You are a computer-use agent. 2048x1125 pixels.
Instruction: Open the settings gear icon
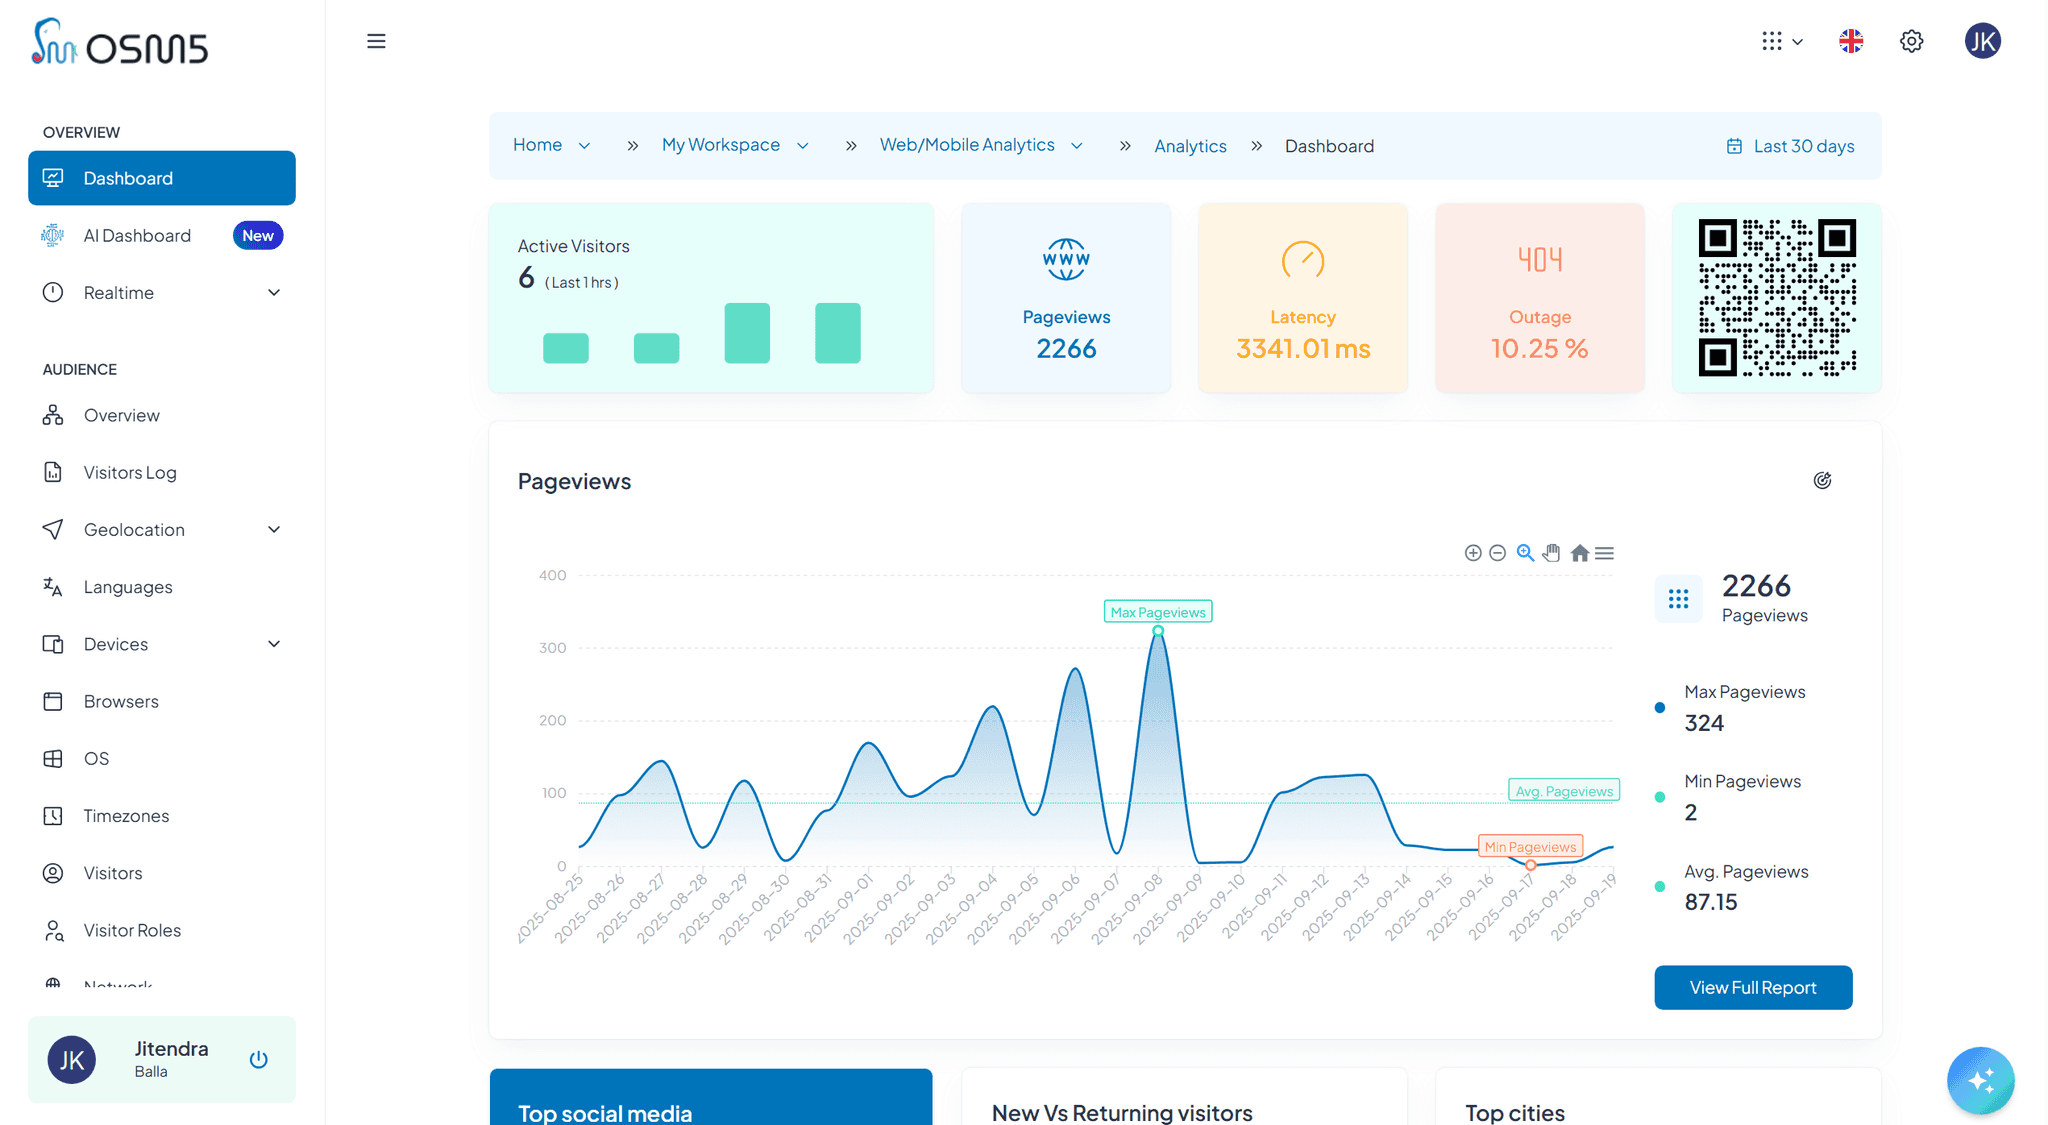1911,41
